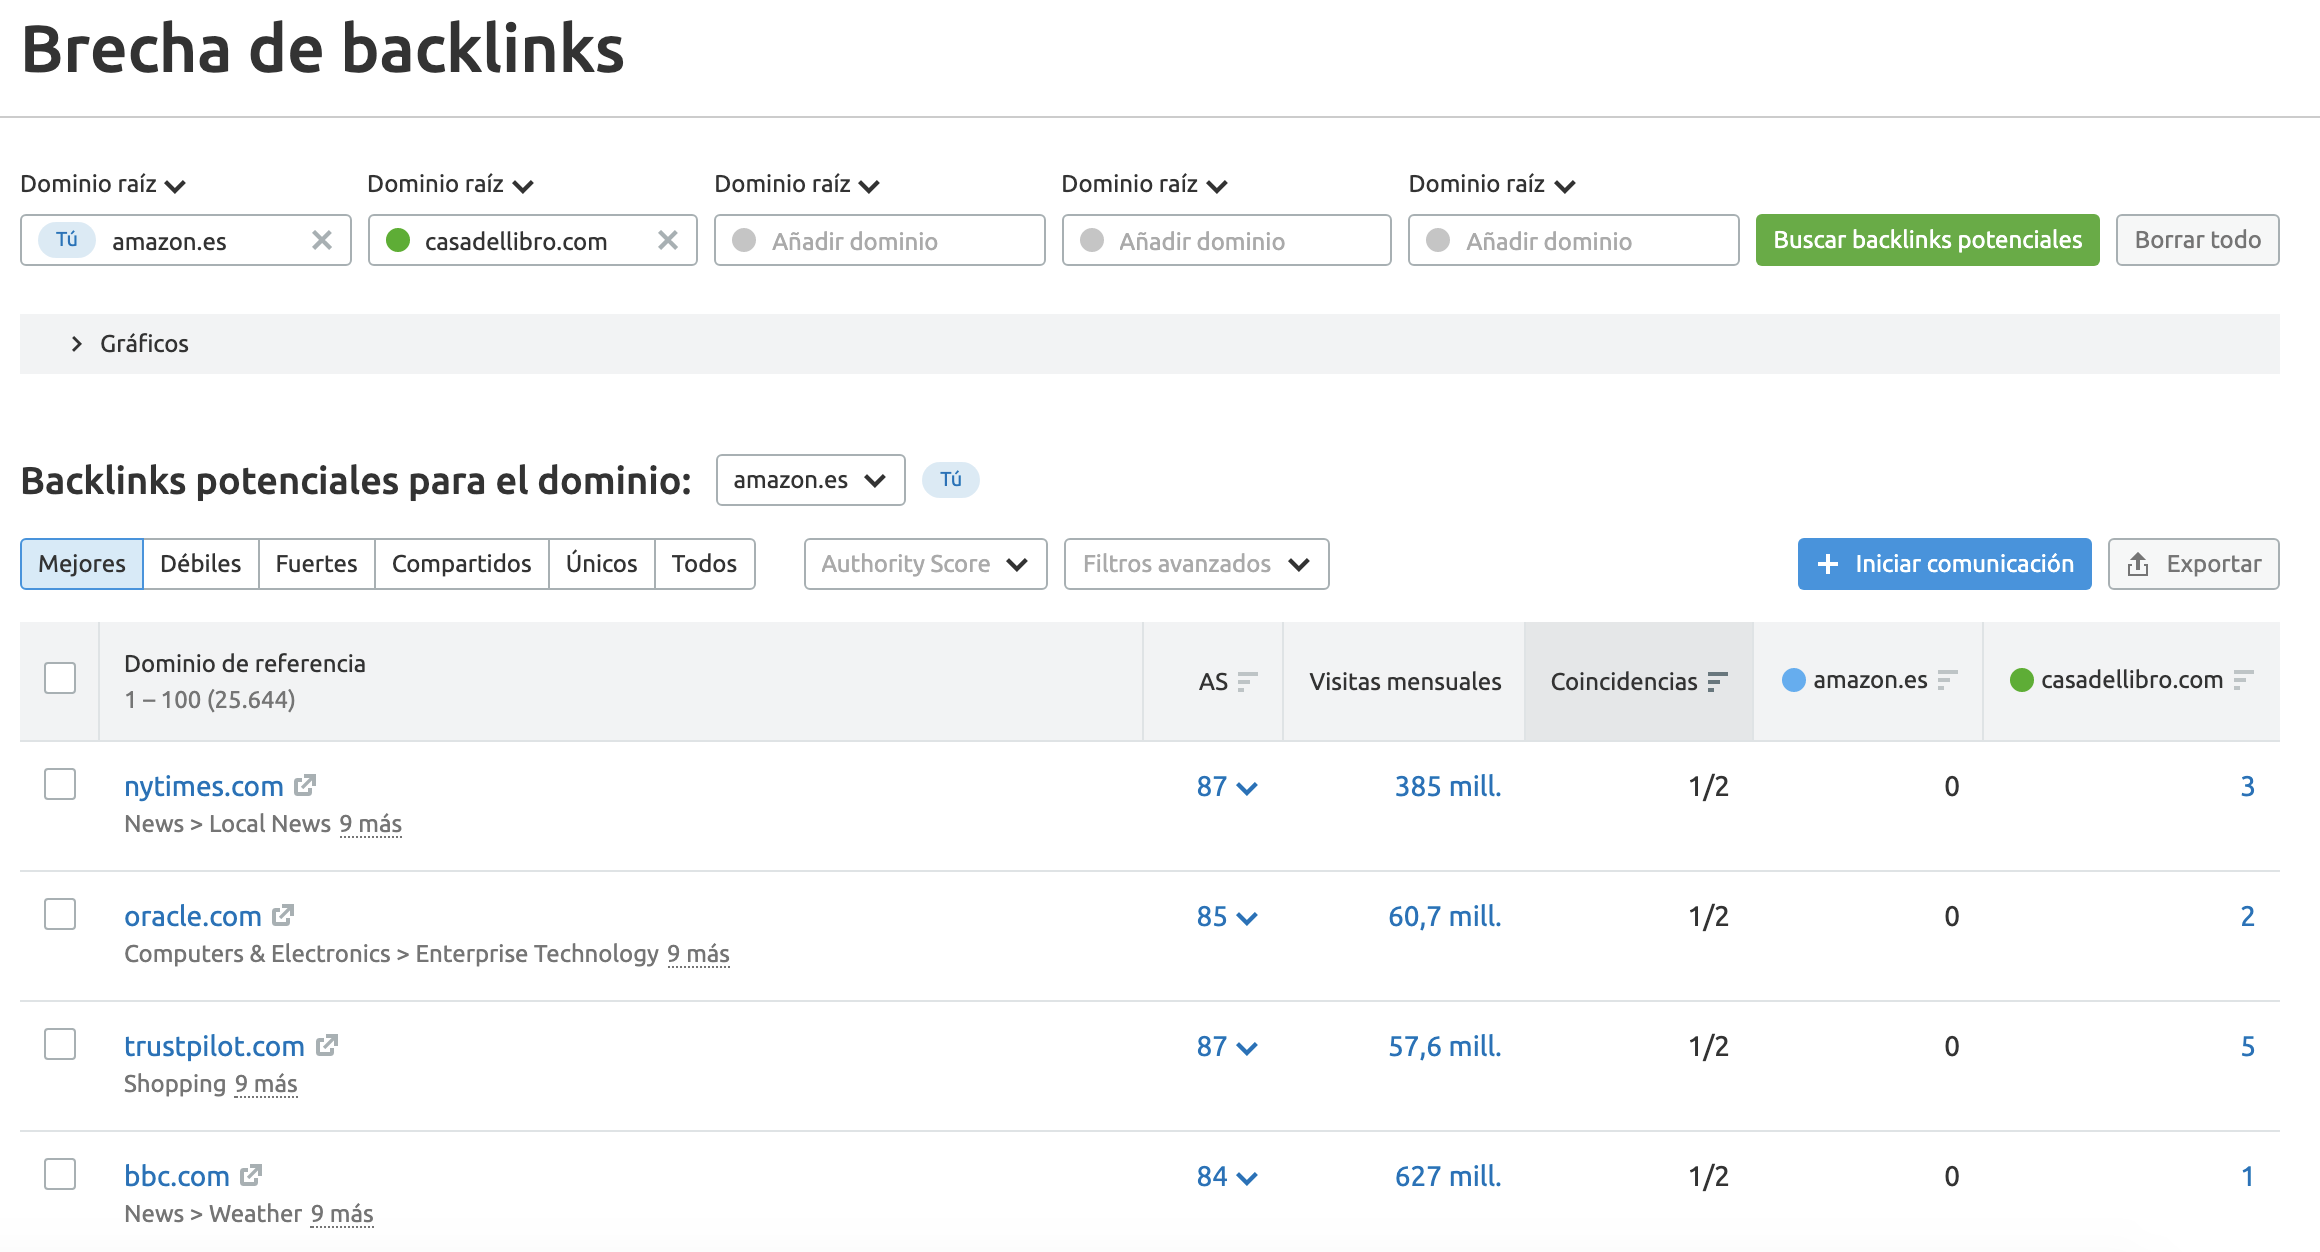Sort by Coincidencias column icon

click(x=1717, y=682)
